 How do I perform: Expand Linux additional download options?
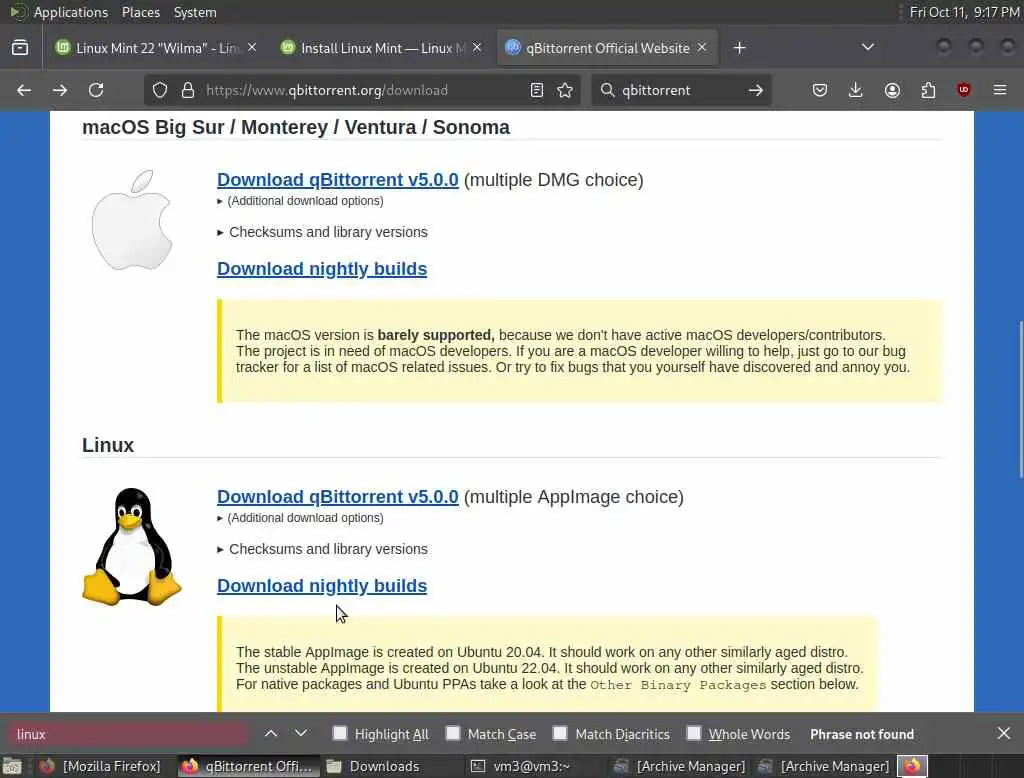pyautogui.click(x=300, y=518)
